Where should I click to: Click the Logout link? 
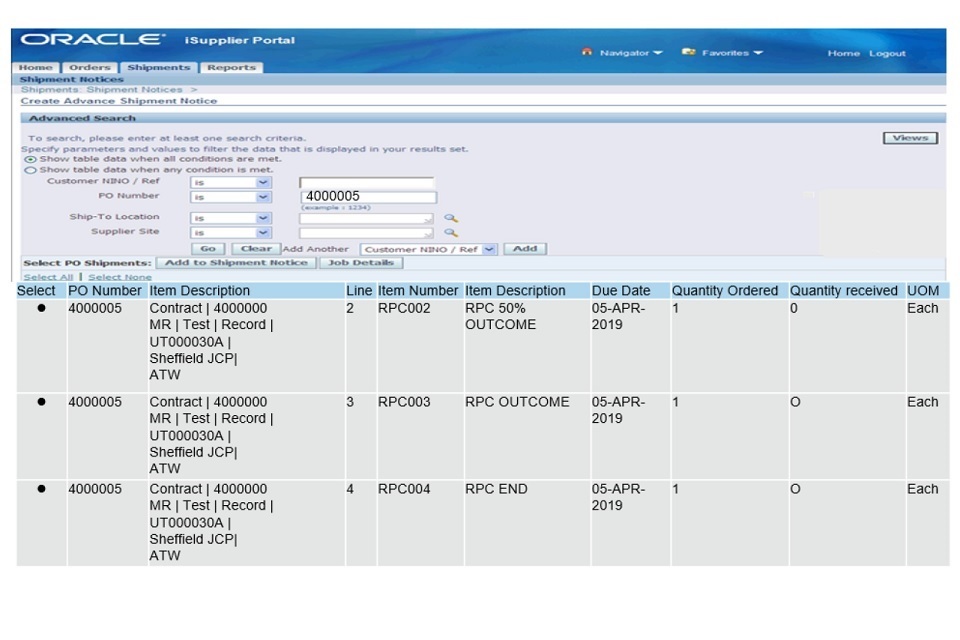click(886, 54)
